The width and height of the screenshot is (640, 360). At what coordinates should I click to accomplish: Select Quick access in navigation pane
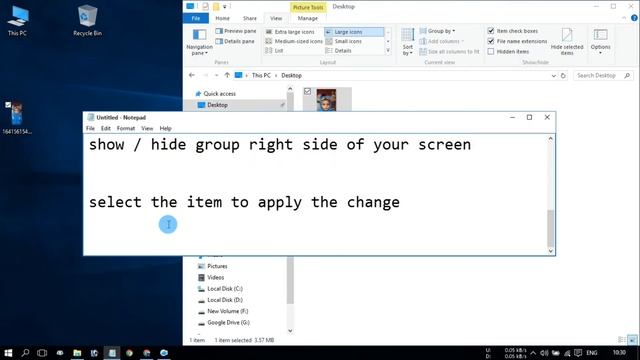click(219, 94)
